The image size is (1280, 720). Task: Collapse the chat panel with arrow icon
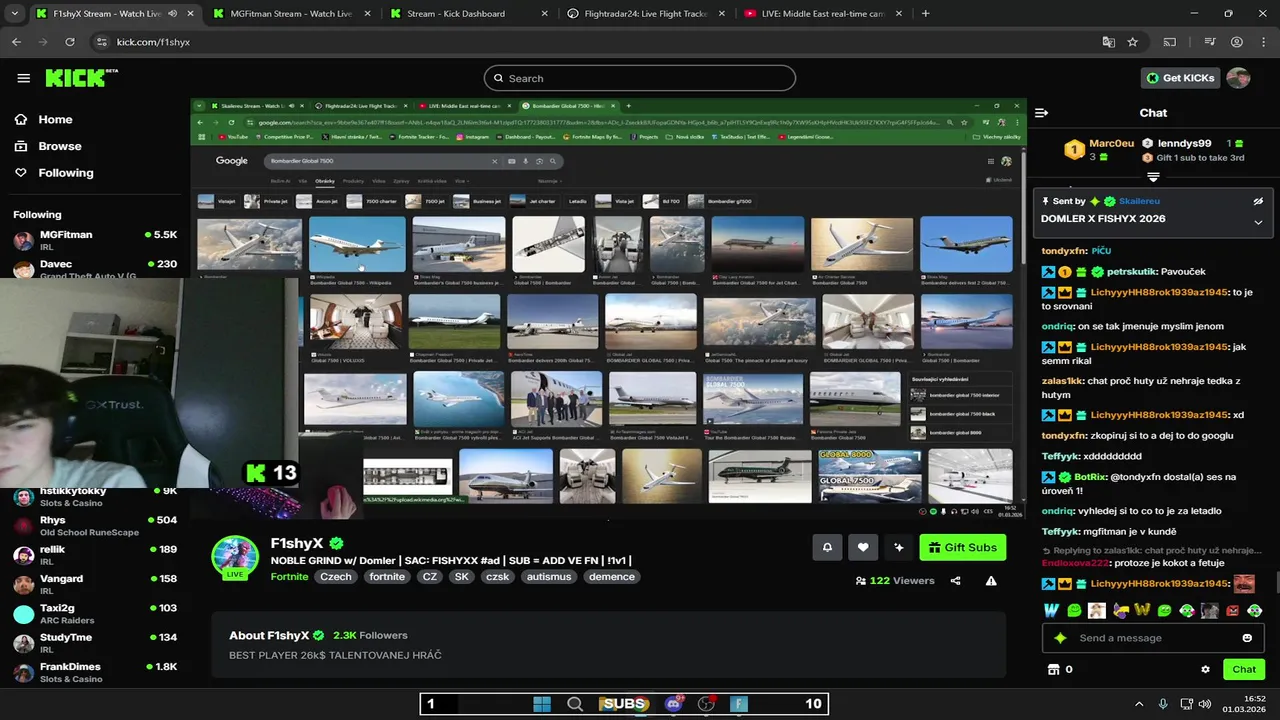[x=1041, y=113]
